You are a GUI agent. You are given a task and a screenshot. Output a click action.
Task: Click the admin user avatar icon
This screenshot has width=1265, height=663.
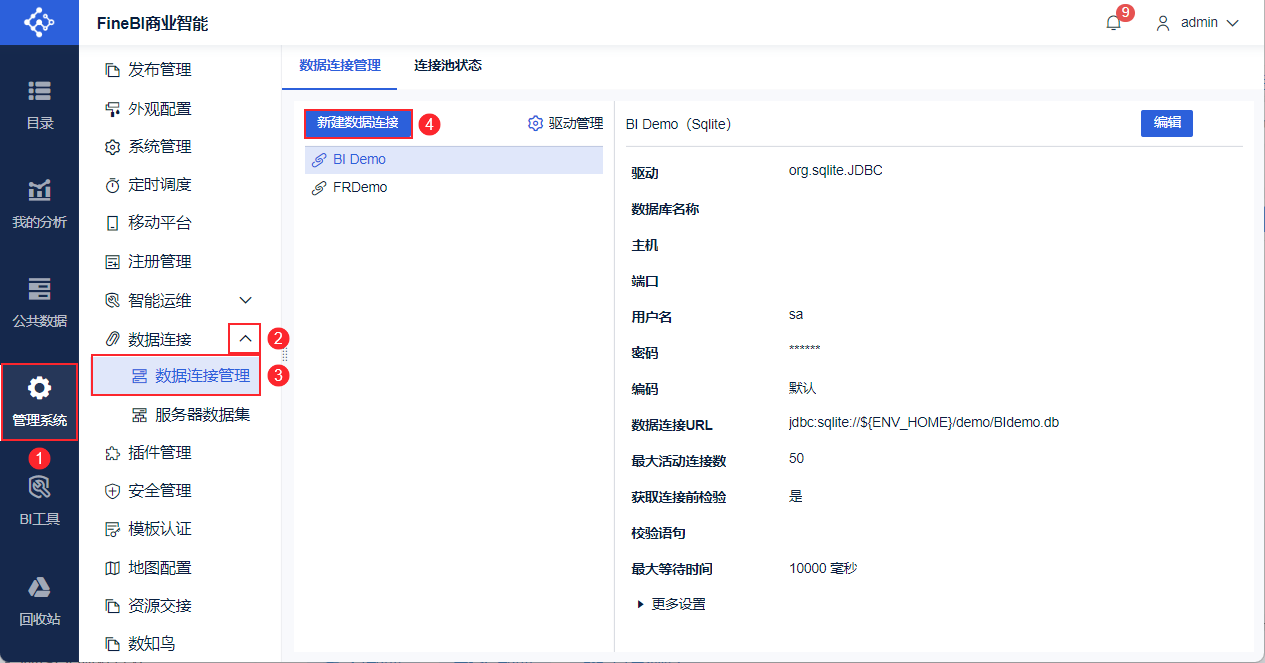click(x=1163, y=23)
